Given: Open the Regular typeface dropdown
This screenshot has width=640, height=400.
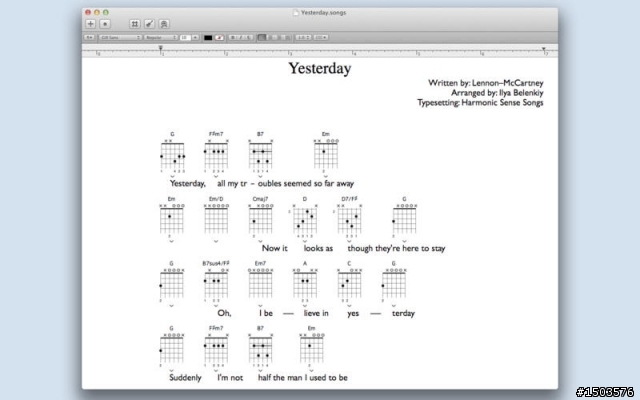Looking at the screenshot, I should (160, 38).
